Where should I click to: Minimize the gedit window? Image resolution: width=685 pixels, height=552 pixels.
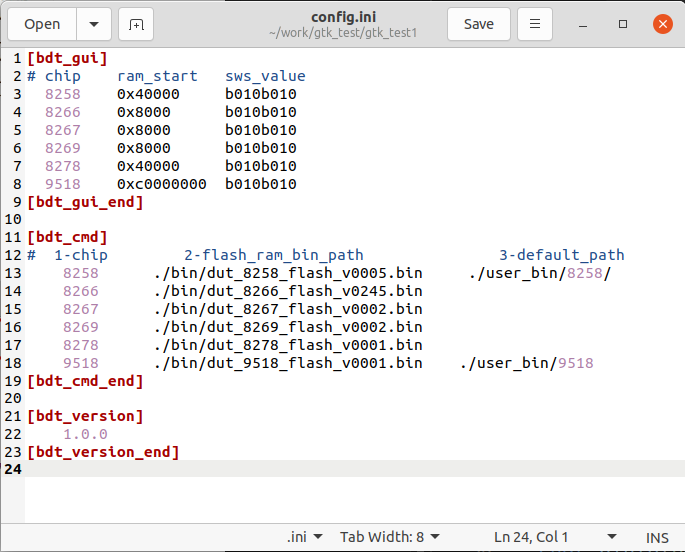[x=583, y=24]
